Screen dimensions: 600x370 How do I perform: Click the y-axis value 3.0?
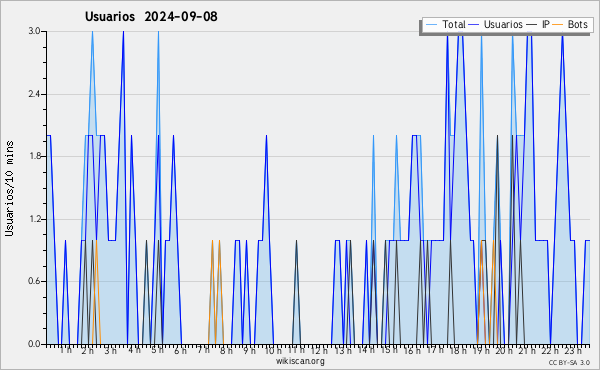tap(34, 31)
